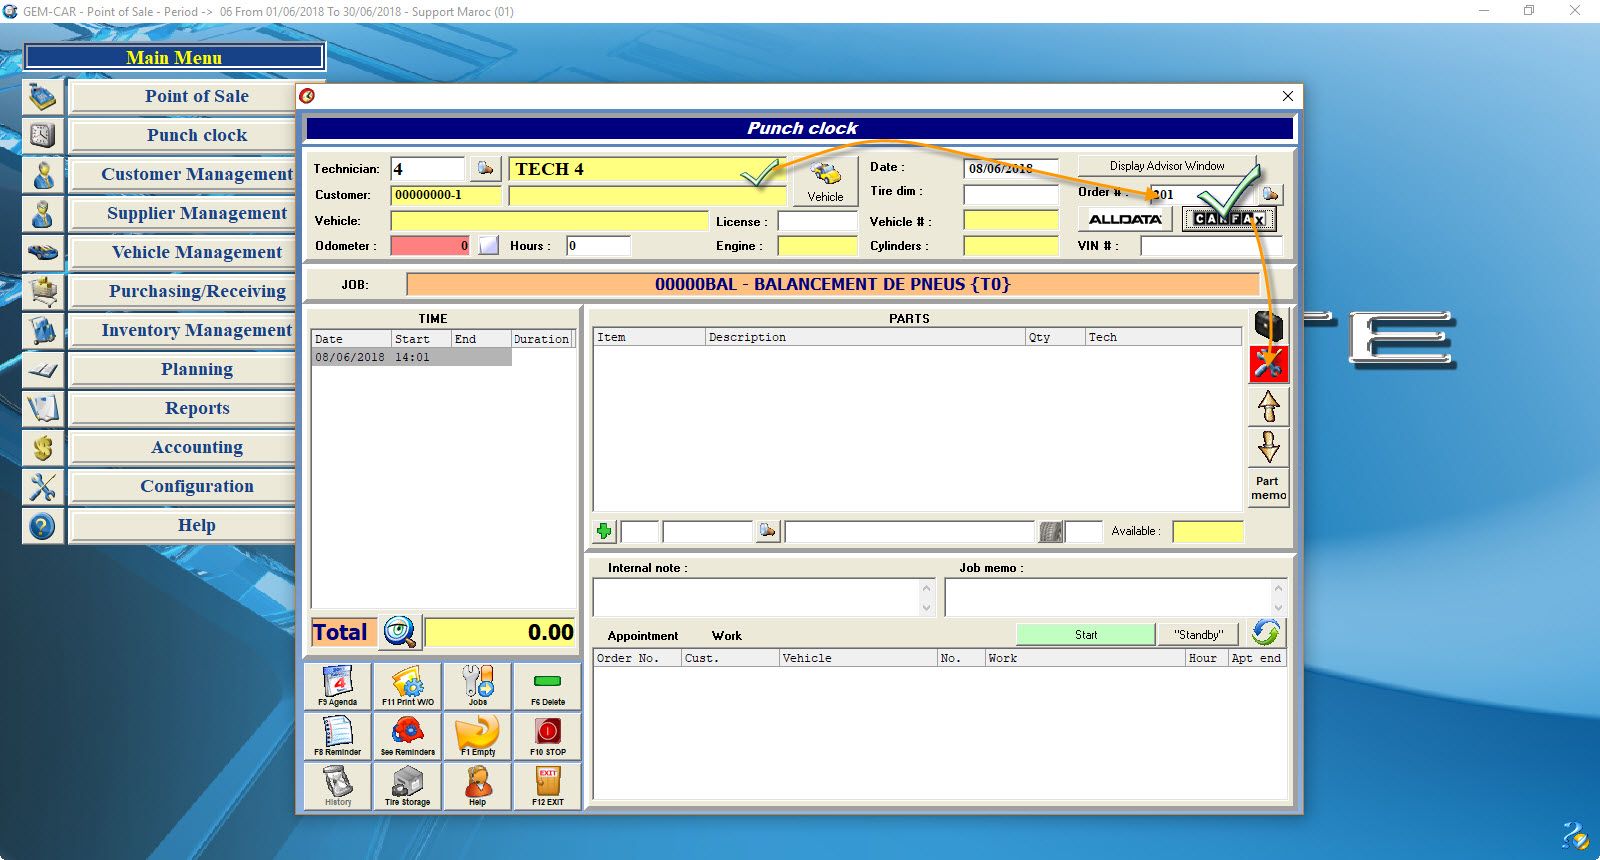Click the Supplier Management person icon
Image resolution: width=1600 pixels, height=860 pixels.
43,214
